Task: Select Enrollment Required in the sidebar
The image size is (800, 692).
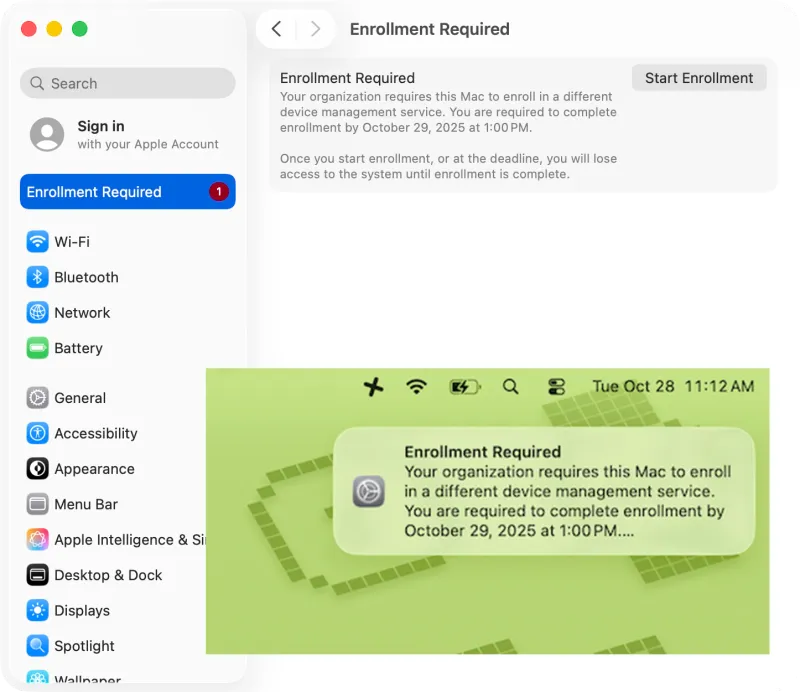Action: 127,192
